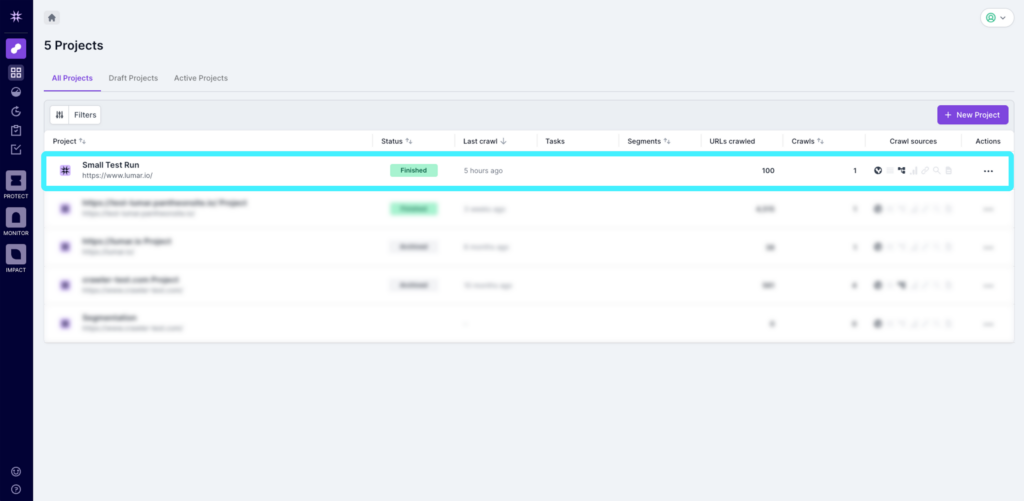
Task: Click the crawl history clock icon in the sidebar
Action: pyautogui.click(x=16, y=111)
